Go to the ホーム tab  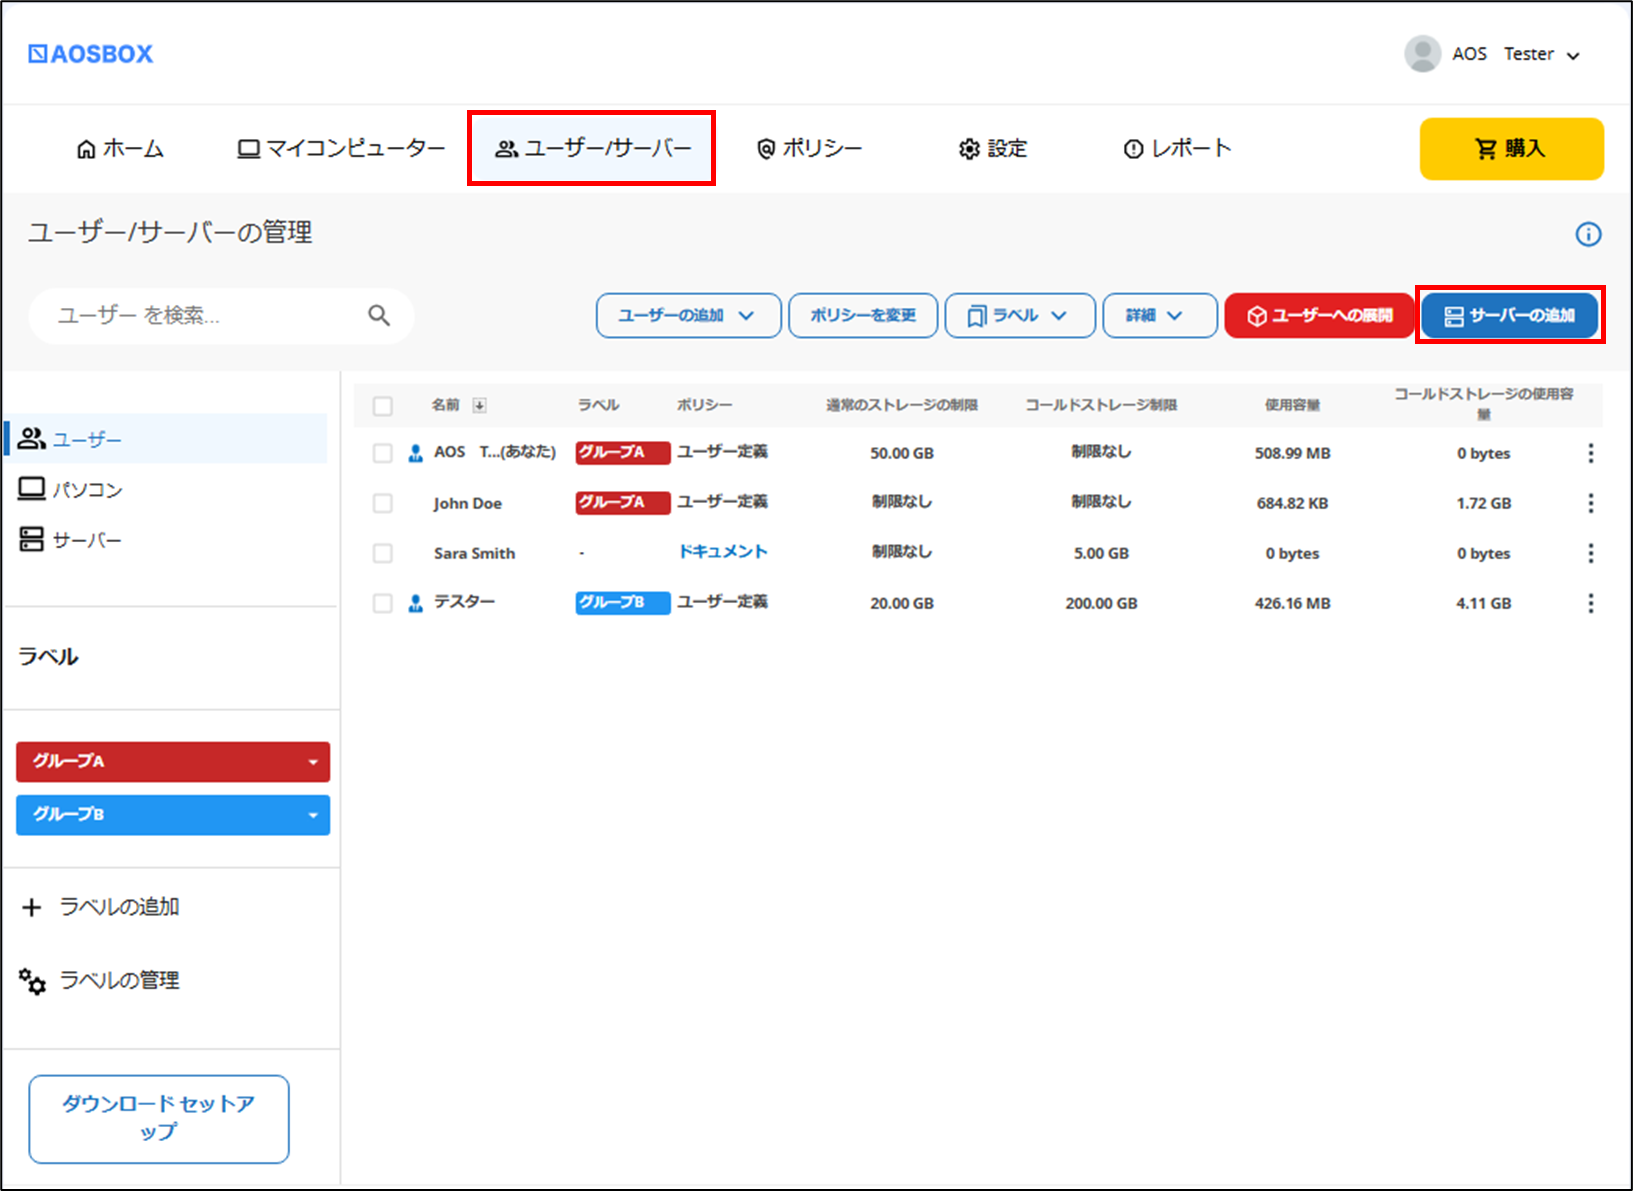click(x=120, y=149)
